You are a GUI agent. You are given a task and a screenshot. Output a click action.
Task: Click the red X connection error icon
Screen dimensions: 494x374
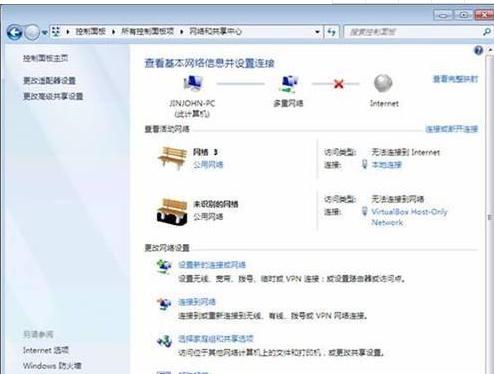coord(339,84)
